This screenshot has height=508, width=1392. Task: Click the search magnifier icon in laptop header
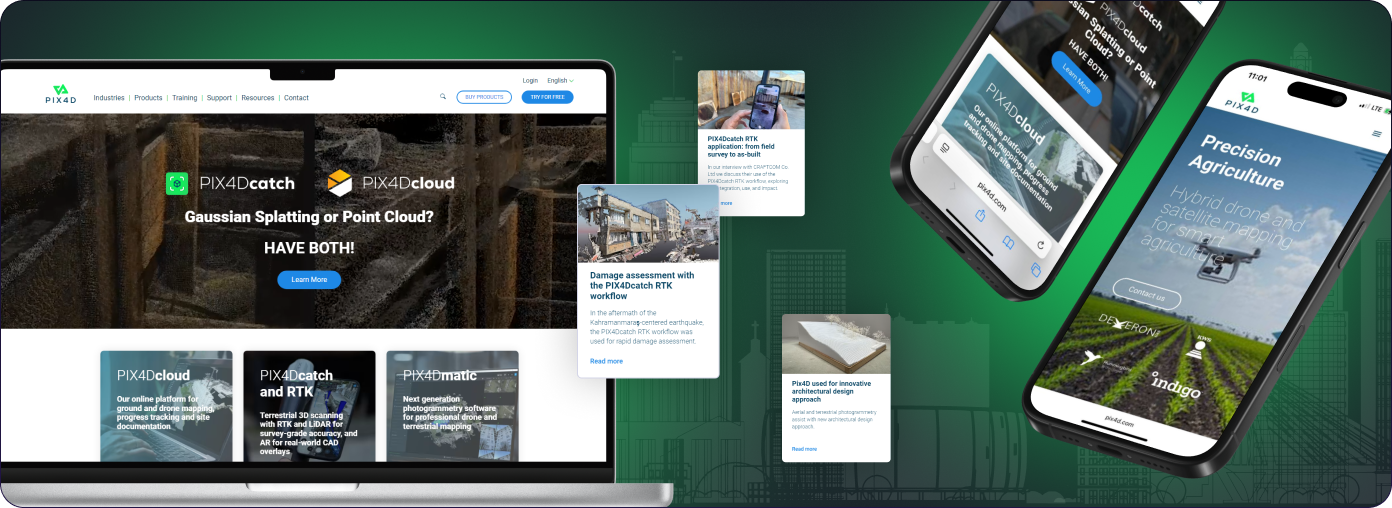point(443,97)
